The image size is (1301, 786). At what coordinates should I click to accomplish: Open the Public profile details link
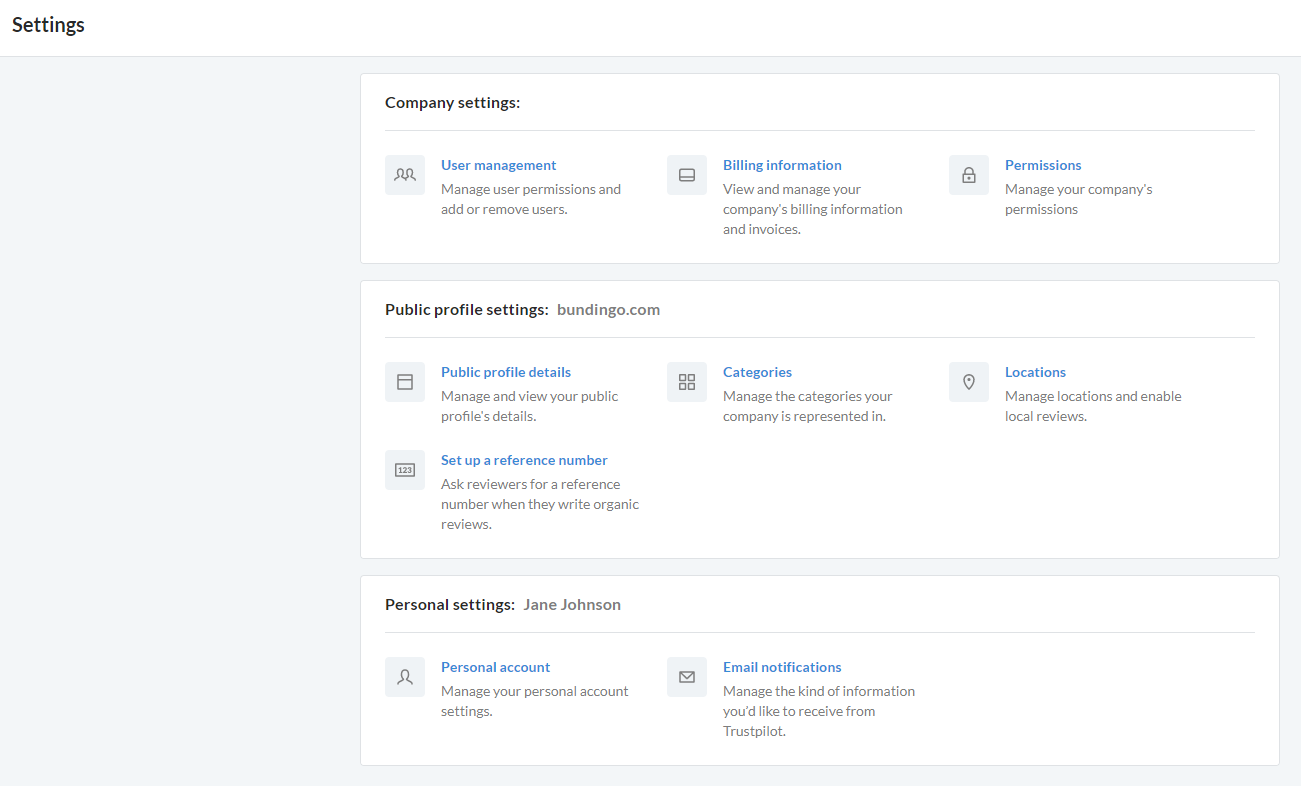pyautogui.click(x=506, y=372)
